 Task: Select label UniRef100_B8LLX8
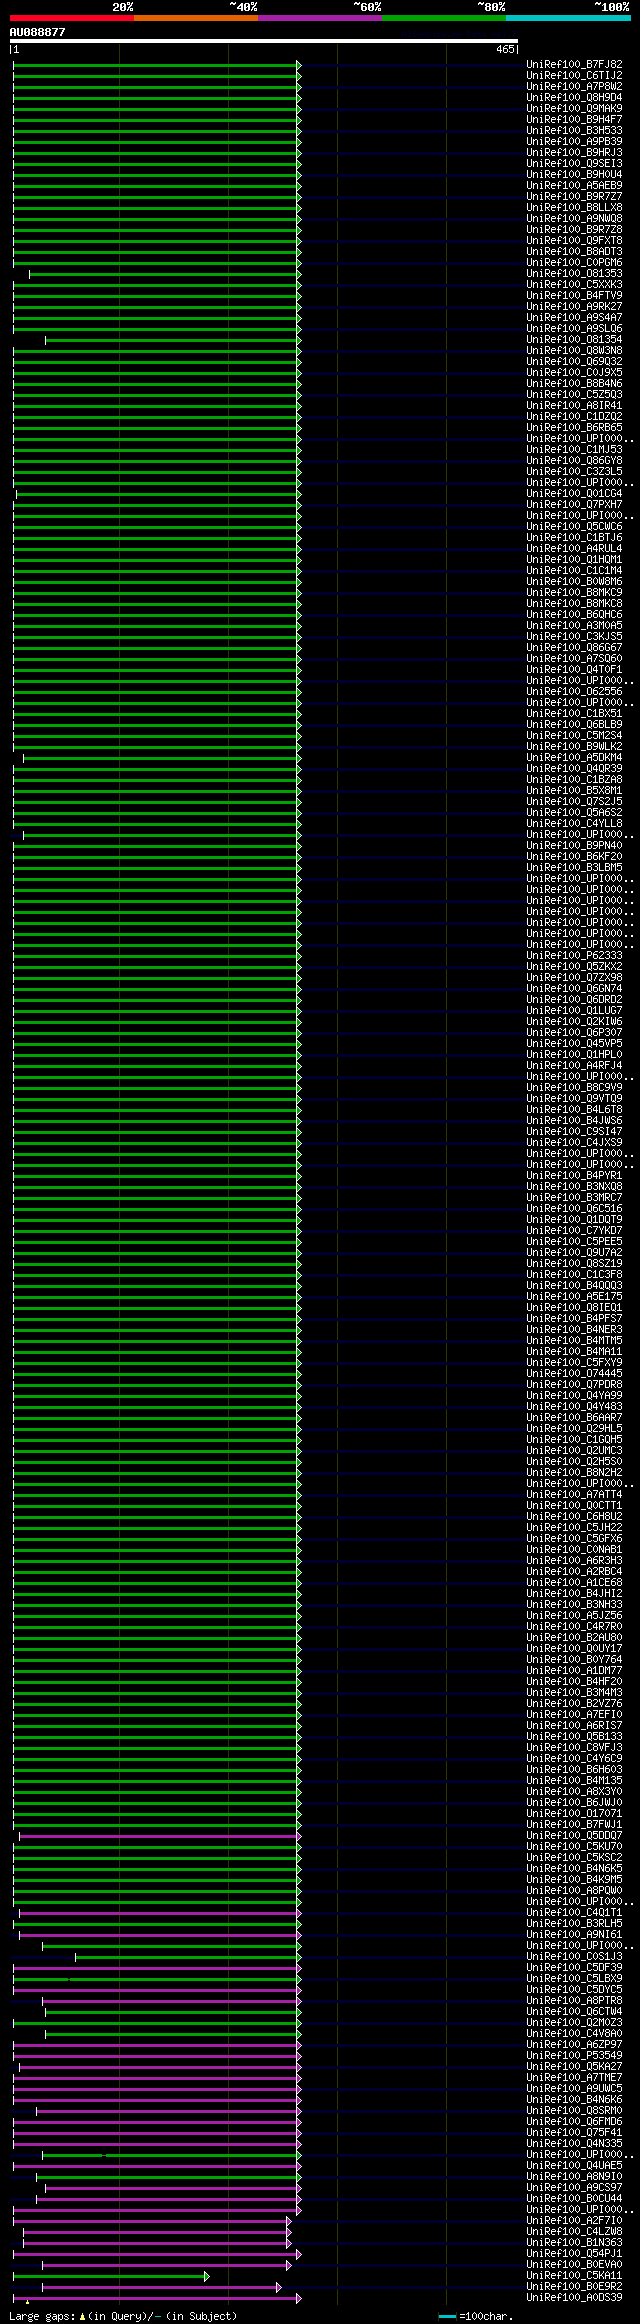(x=574, y=208)
